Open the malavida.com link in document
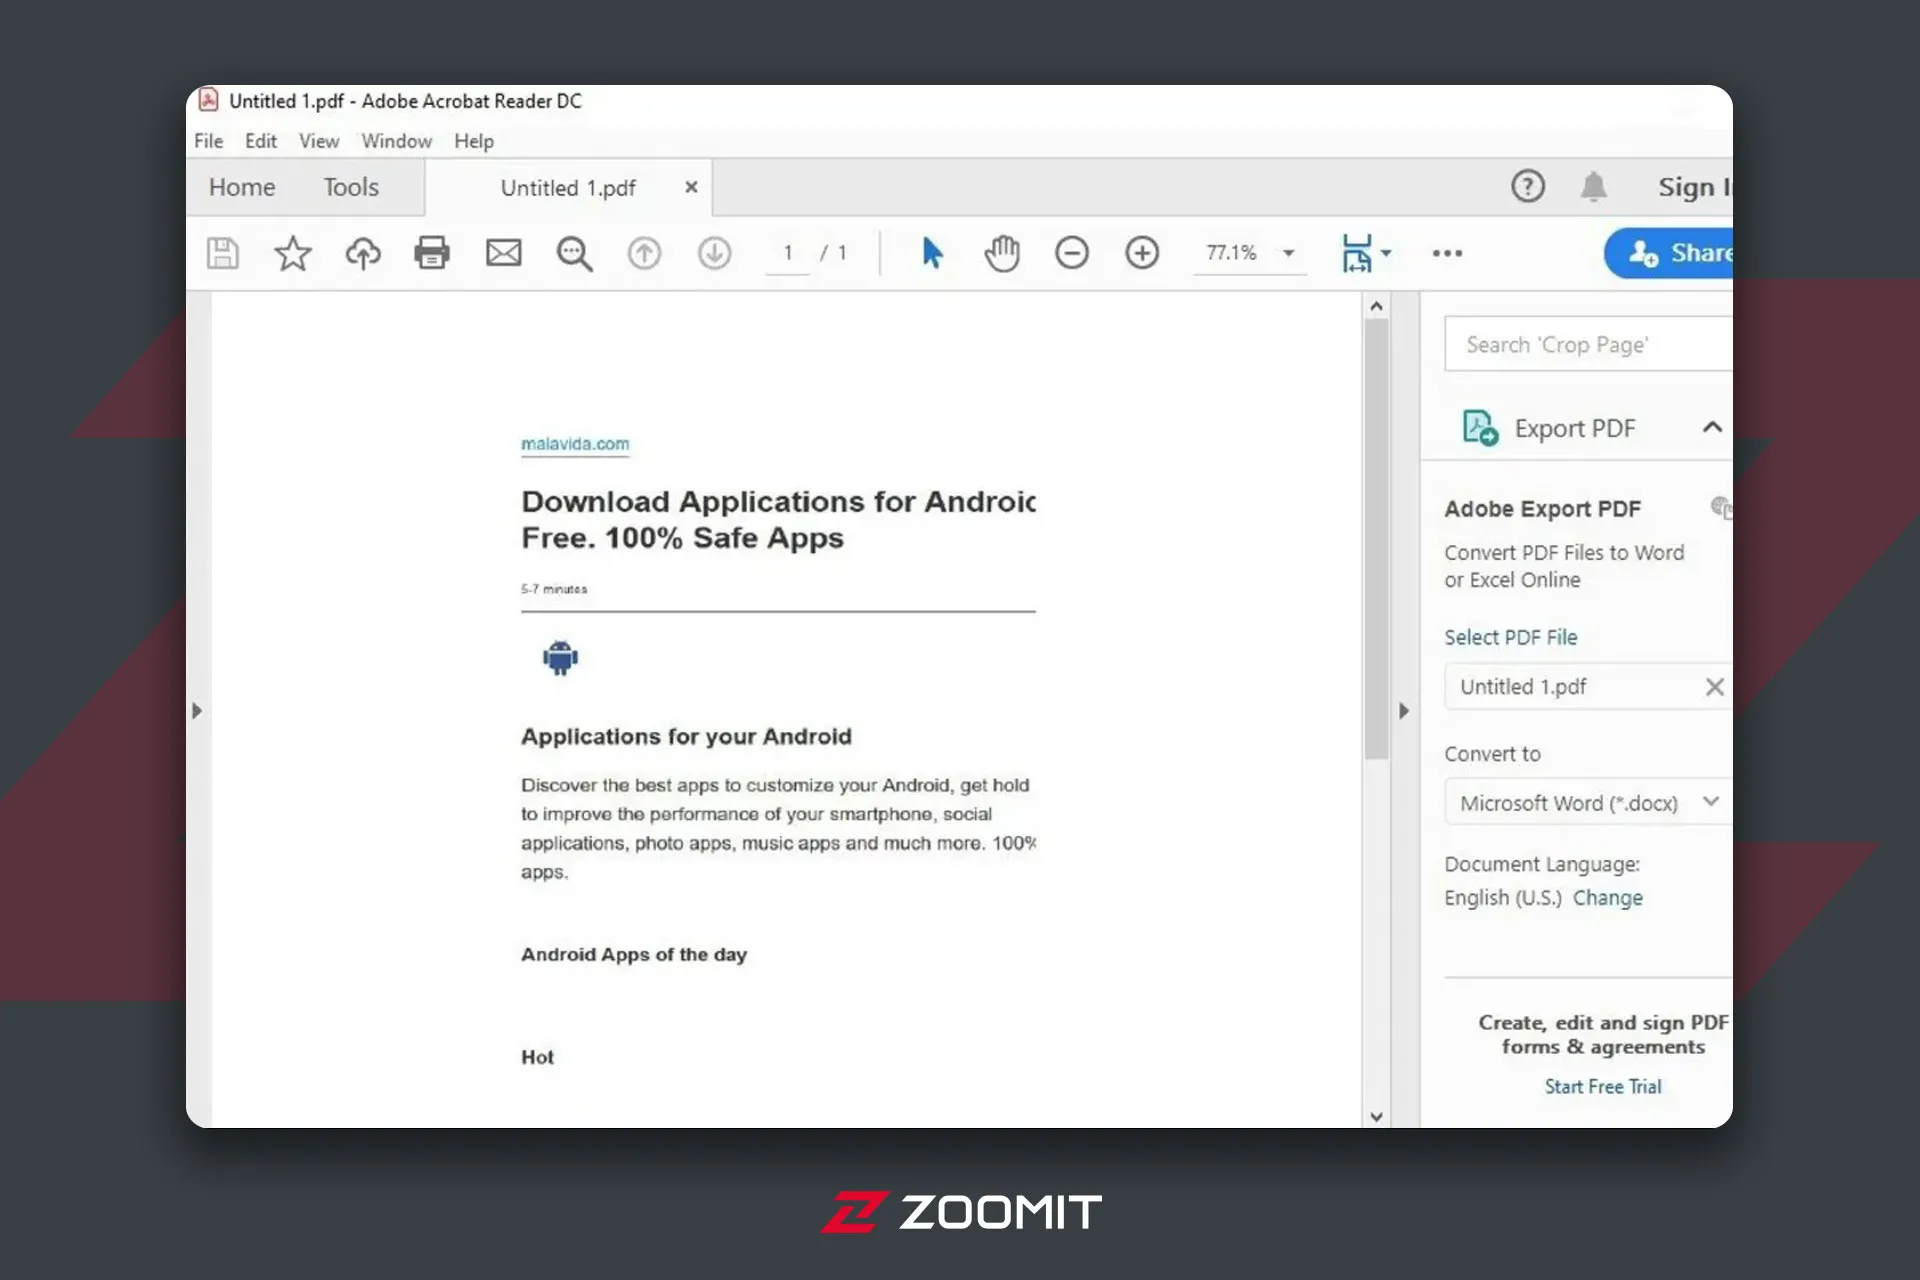Screen dimensions: 1920x1280 point(575,444)
